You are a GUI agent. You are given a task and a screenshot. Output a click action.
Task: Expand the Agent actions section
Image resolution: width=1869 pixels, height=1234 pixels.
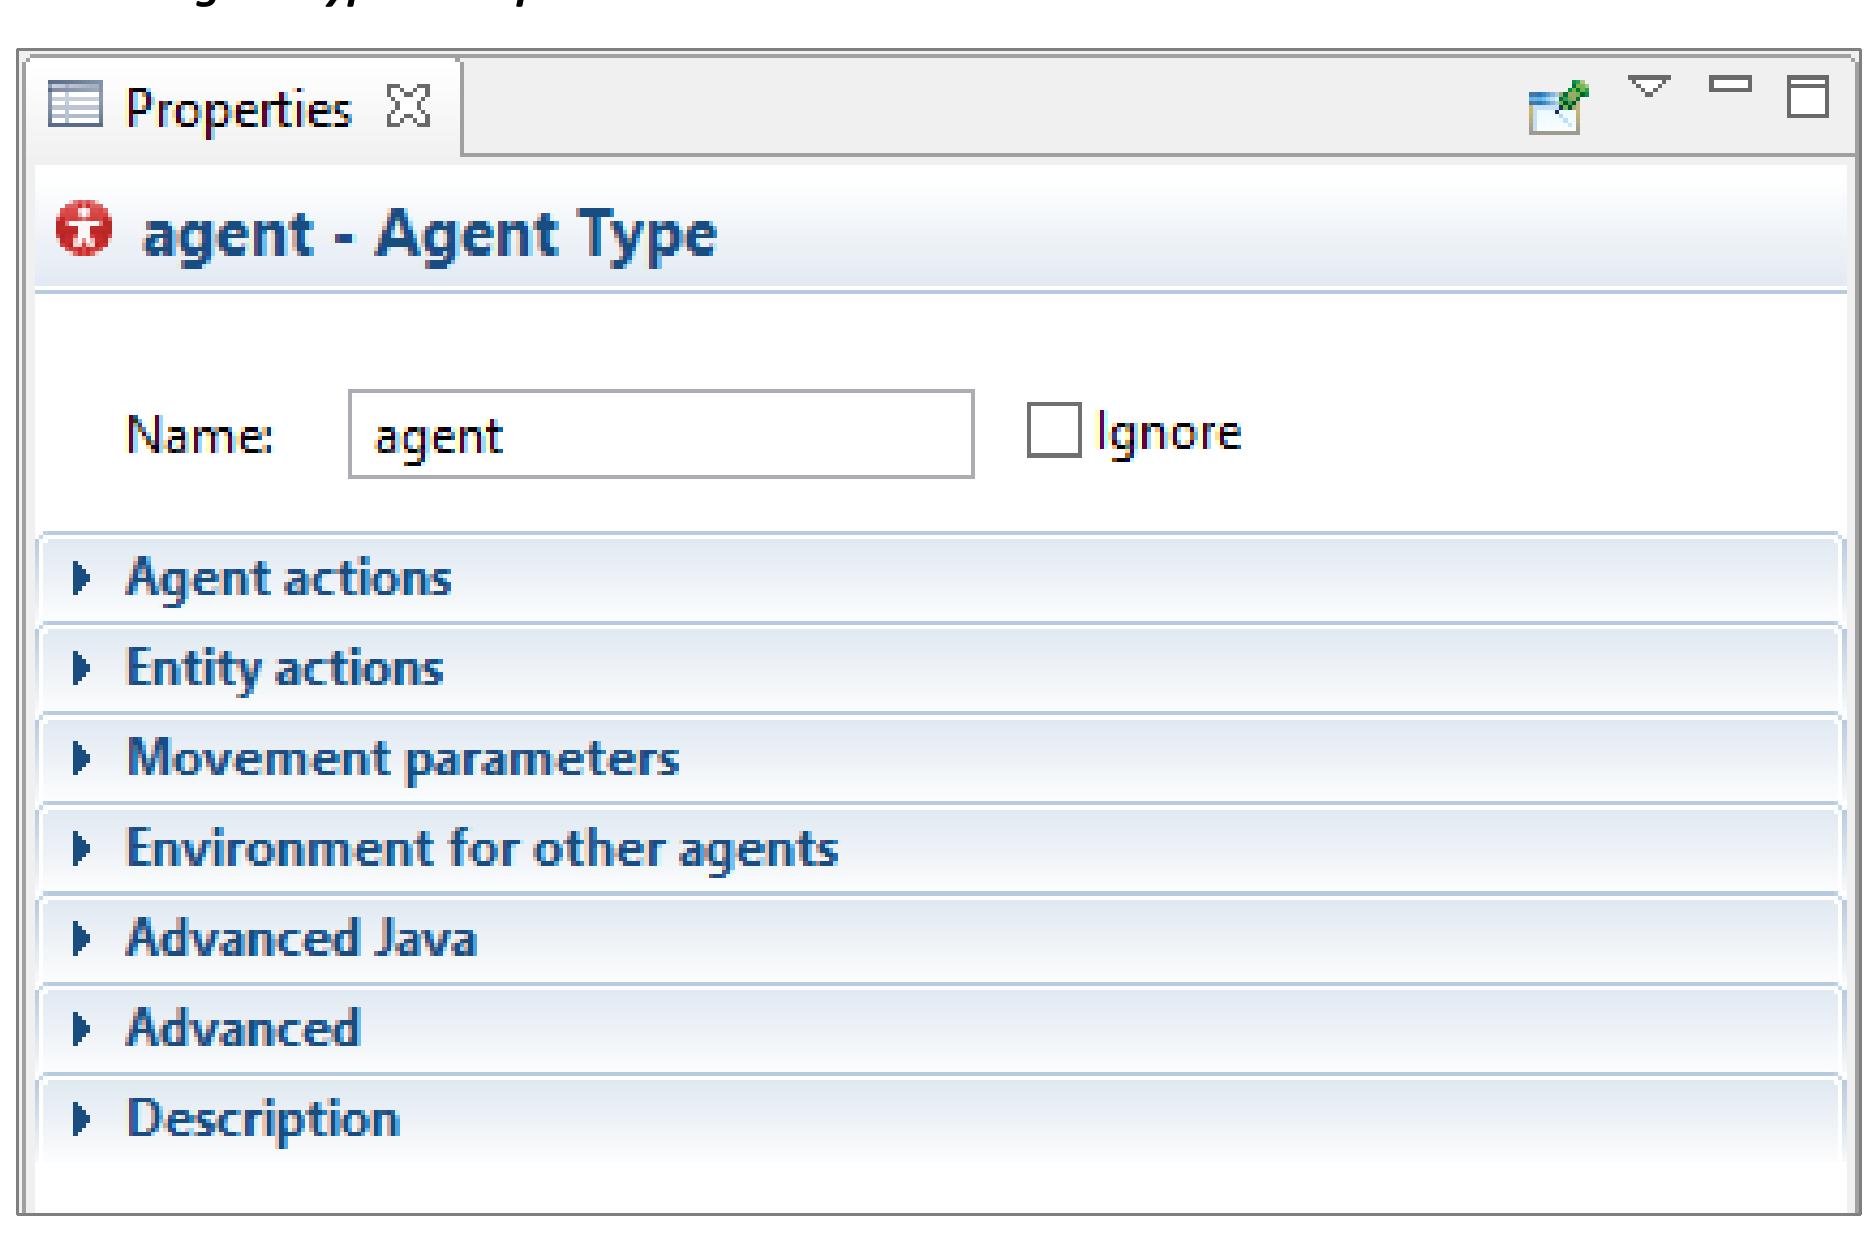coord(287,578)
